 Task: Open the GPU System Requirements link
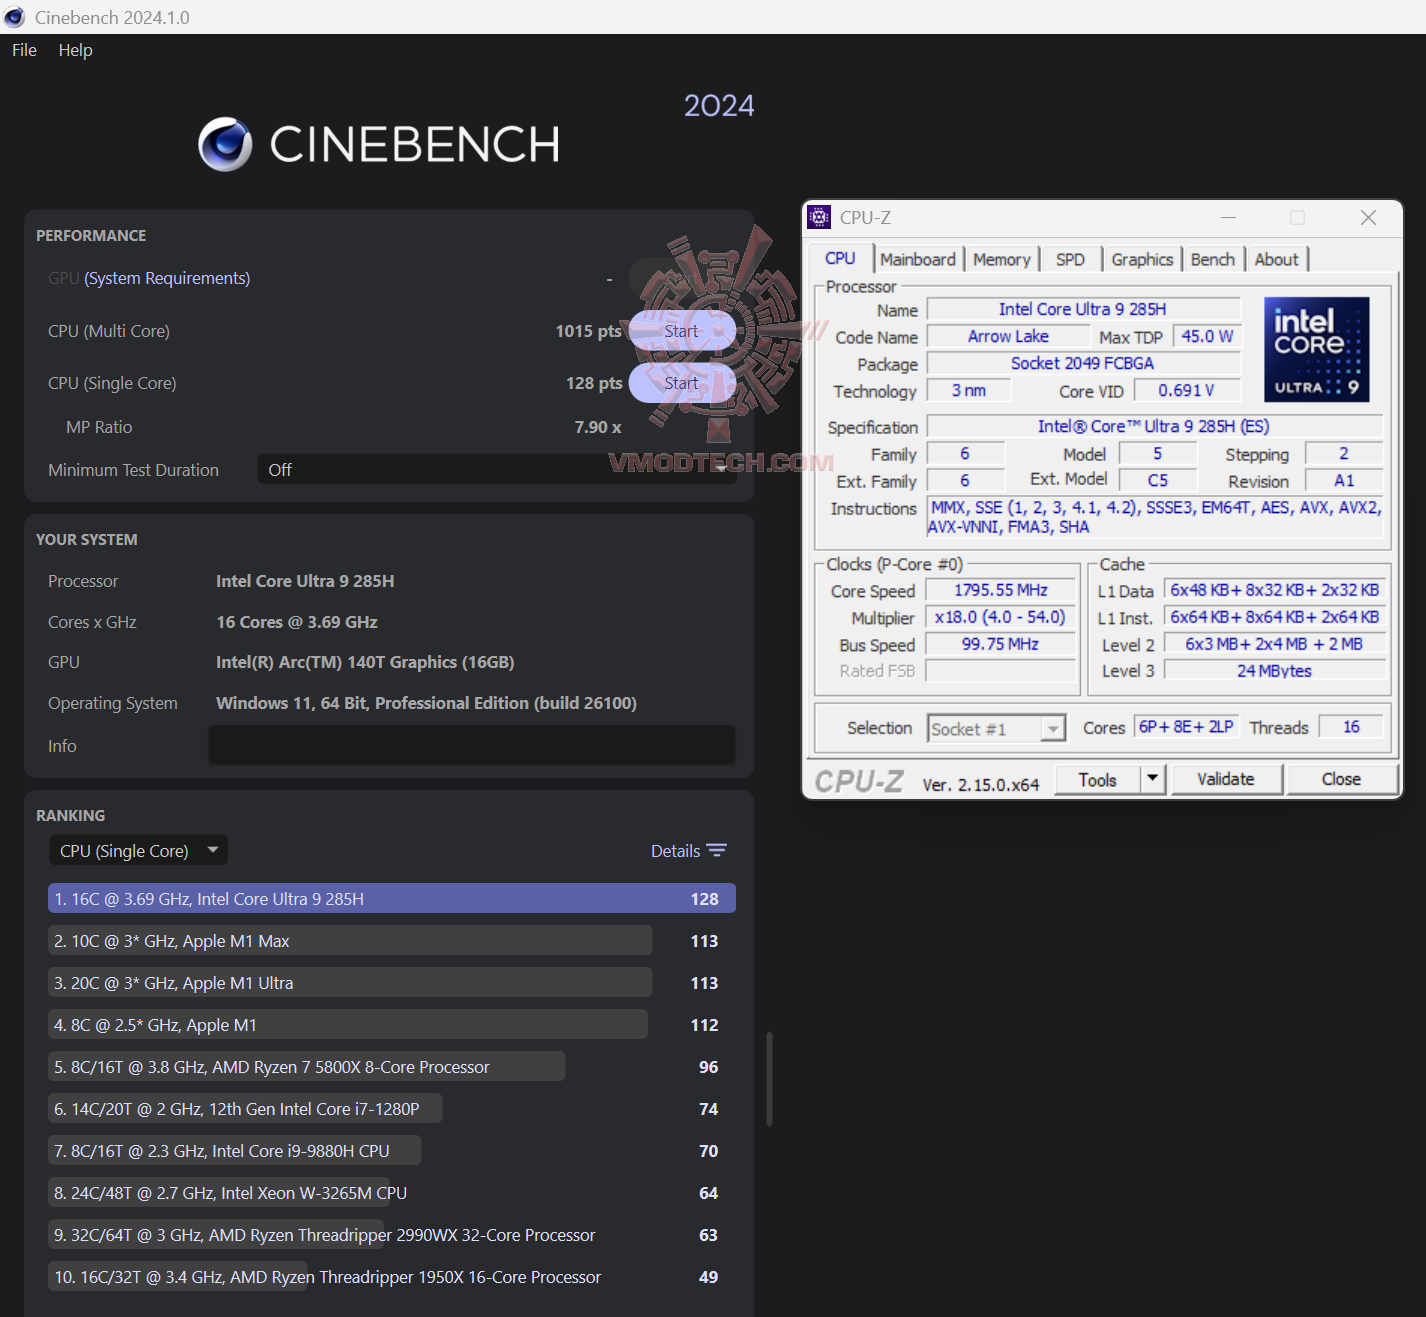point(167,278)
